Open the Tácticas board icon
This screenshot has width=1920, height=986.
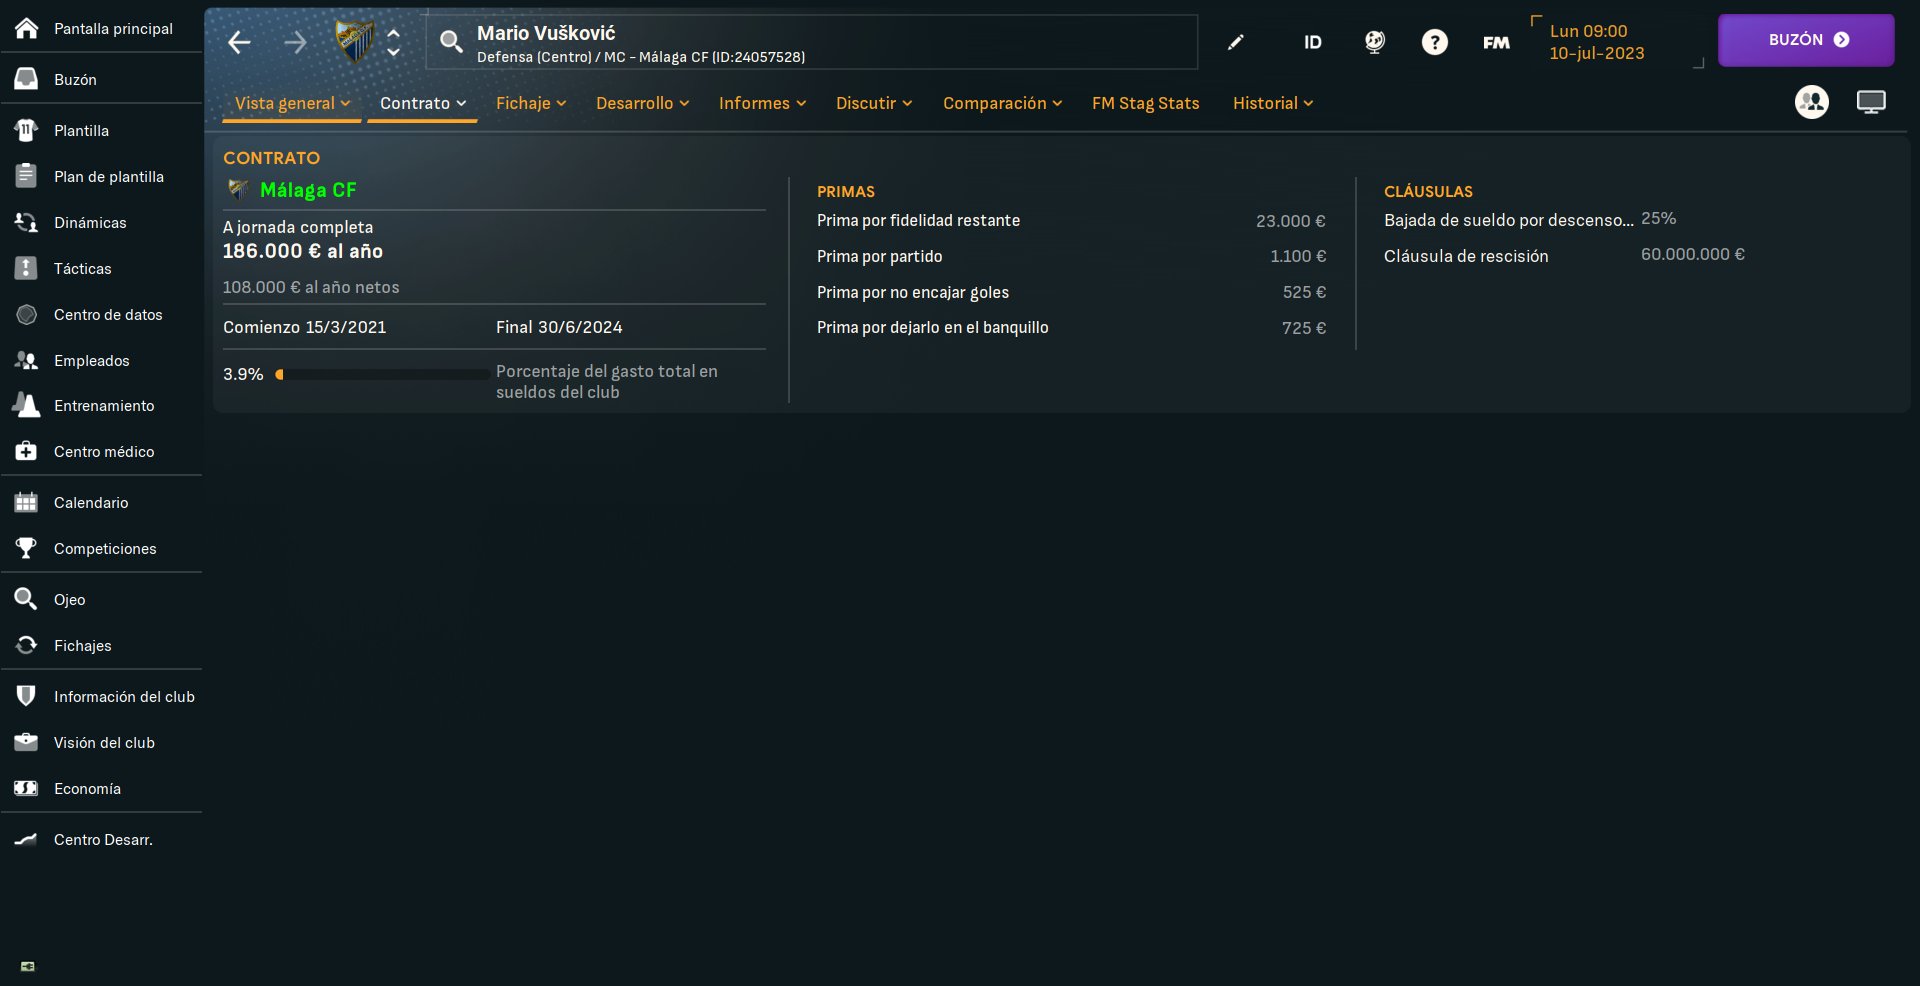(27, 268)
